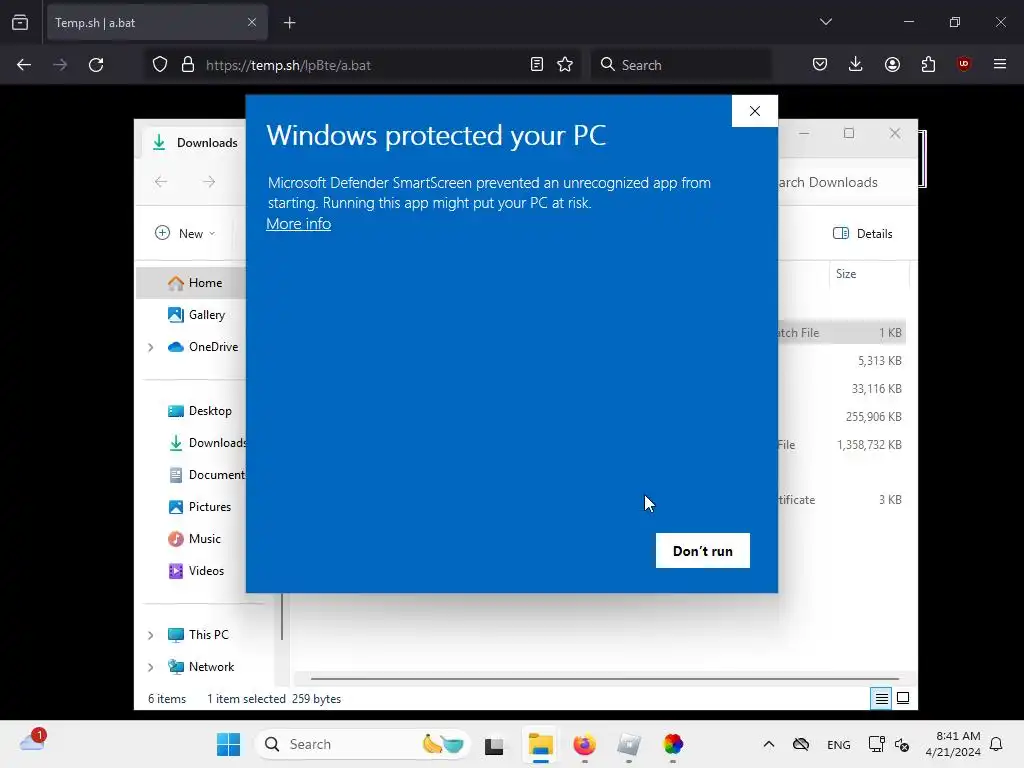Image resolution: width=1024 pixels, height=768 pixels.
Task: Click the Don't run button
Action: [x=703, y=551]
